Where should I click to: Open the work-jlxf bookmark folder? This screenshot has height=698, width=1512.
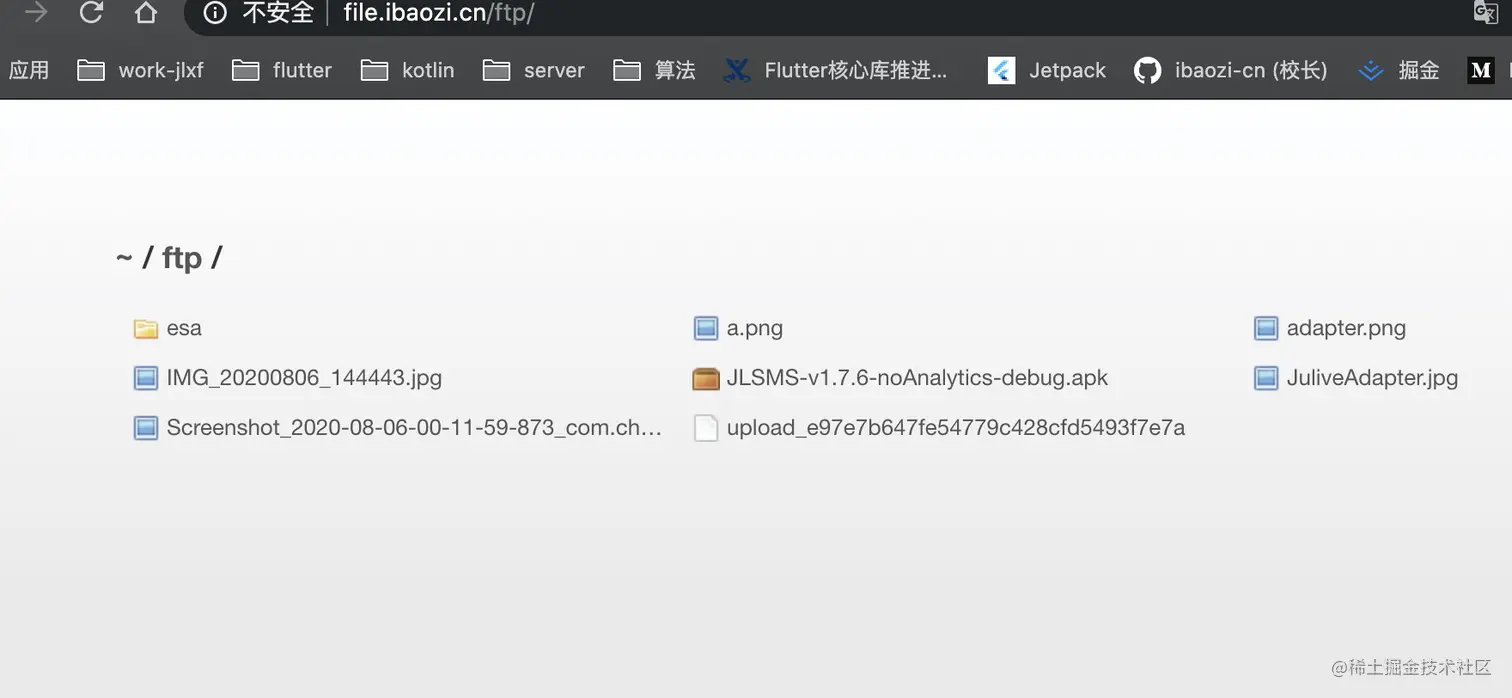(x=141, y=70)
